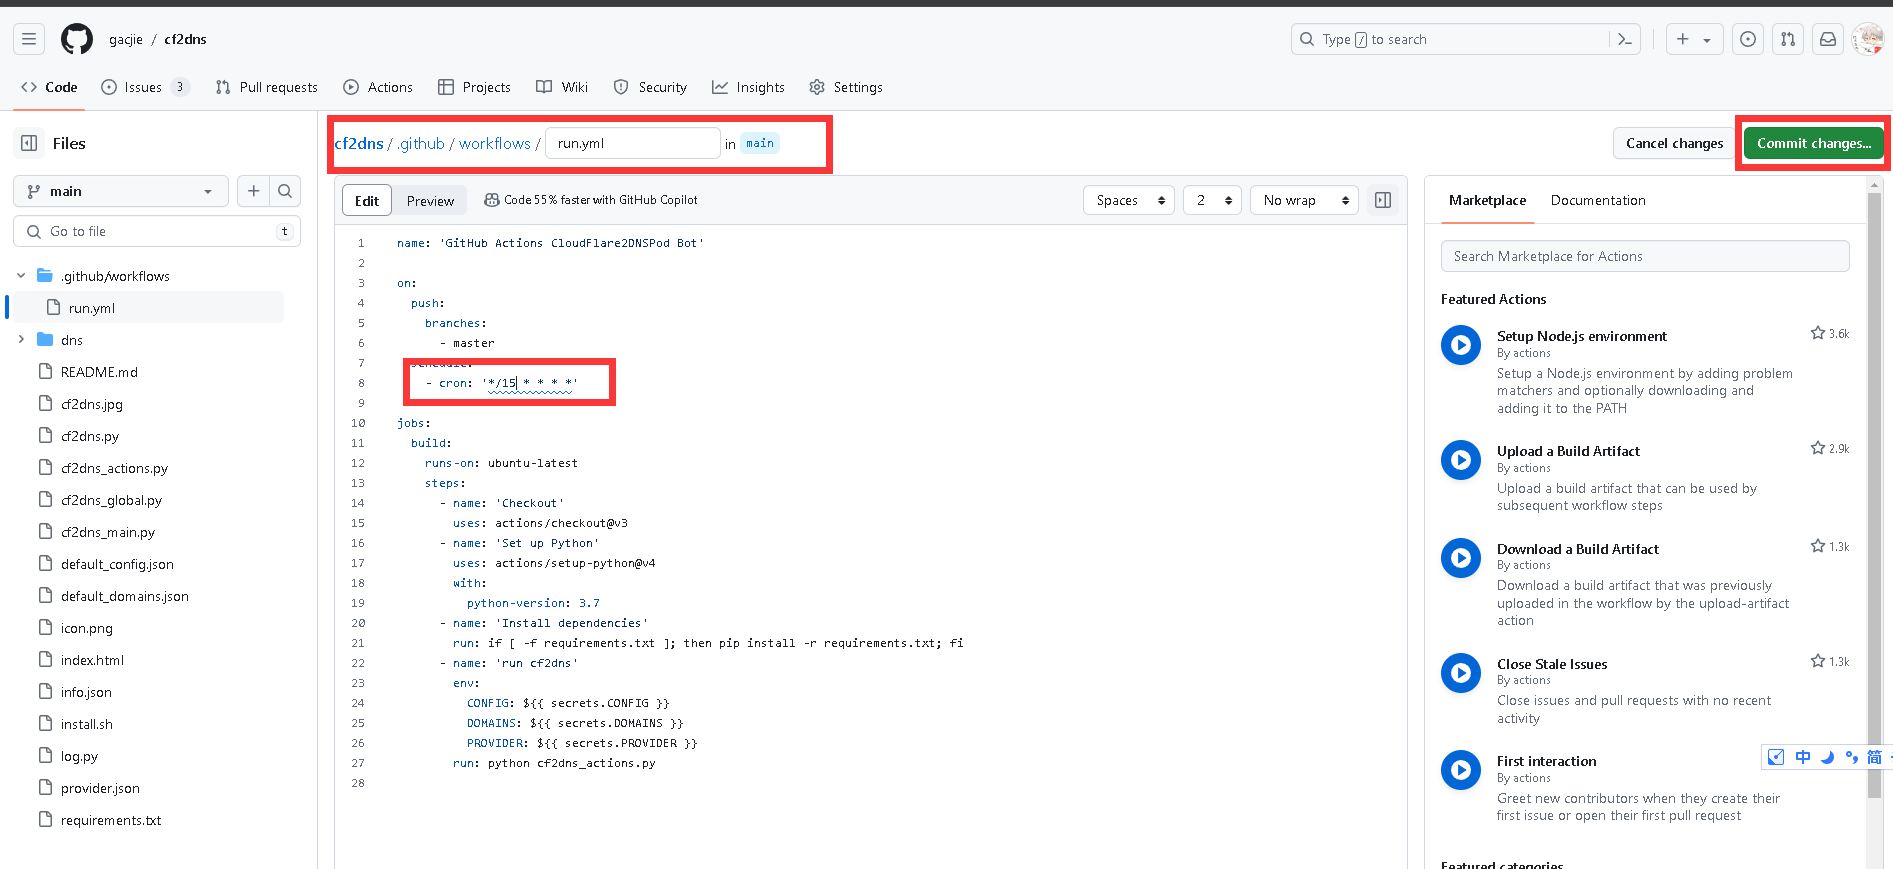
Task: Open icon.png in file tree
Action: click(x=87, y=628)
